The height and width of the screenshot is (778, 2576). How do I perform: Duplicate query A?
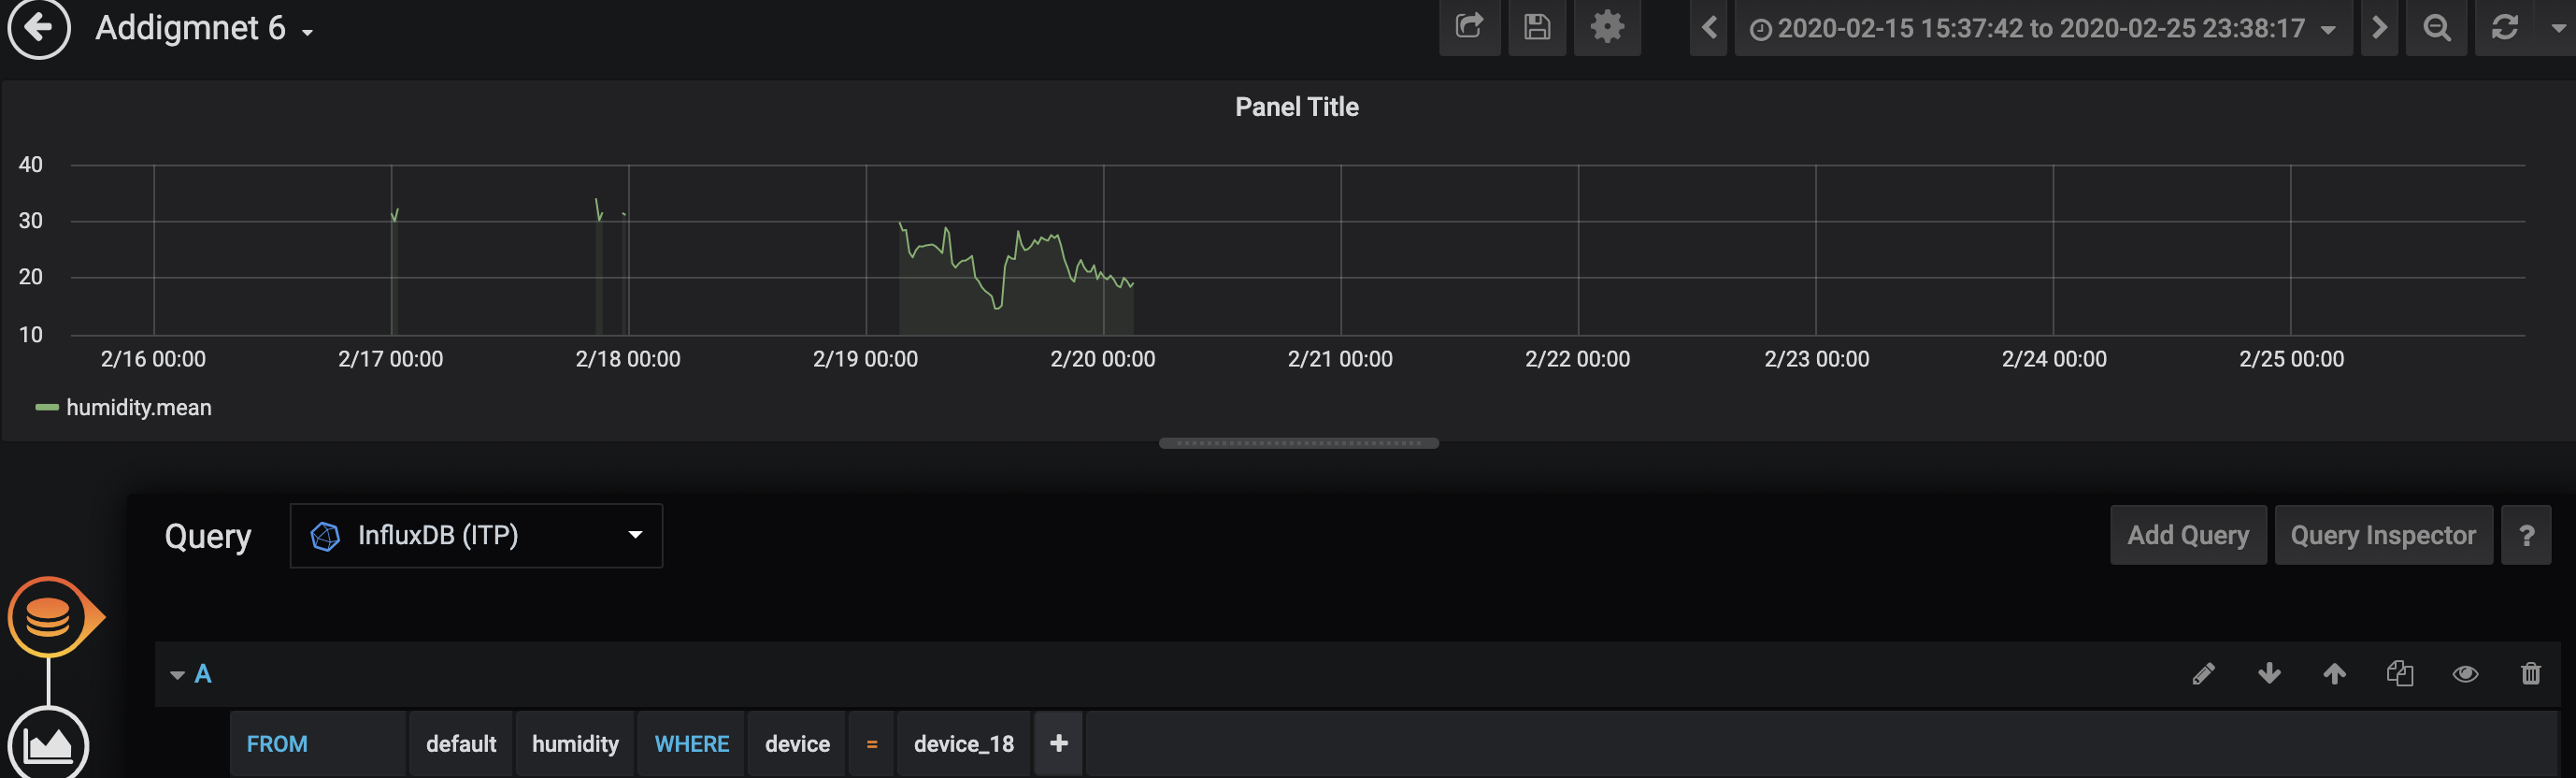2400,673
